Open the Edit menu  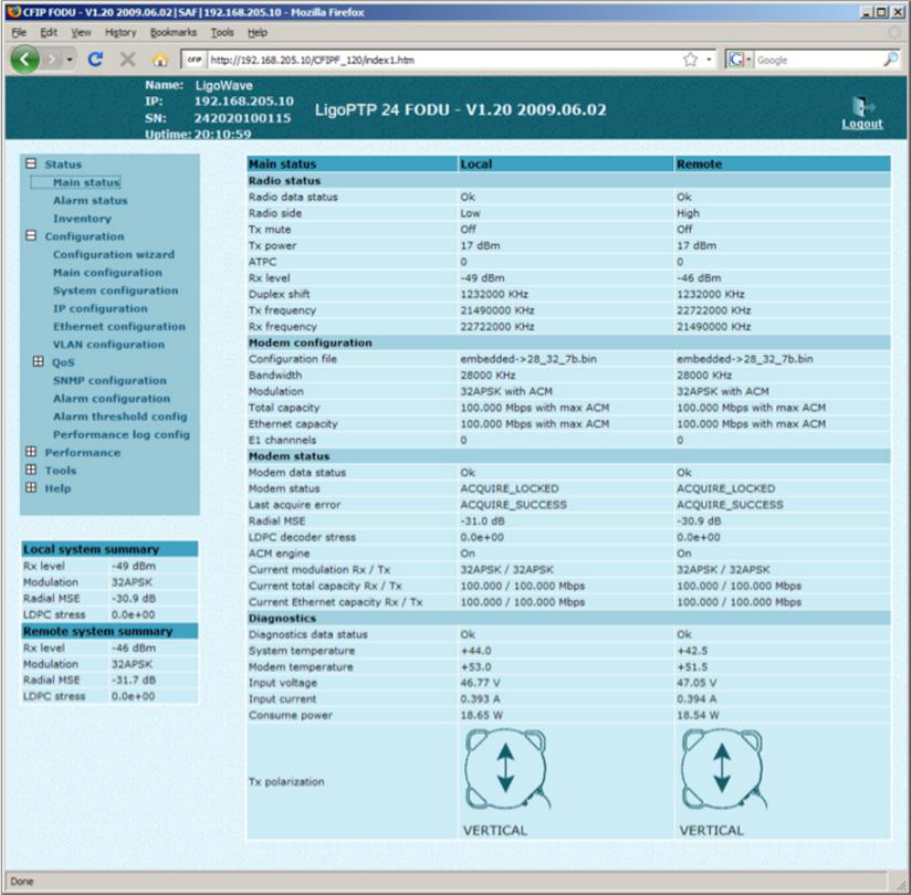pyautogui.click(x=49, y=33)
